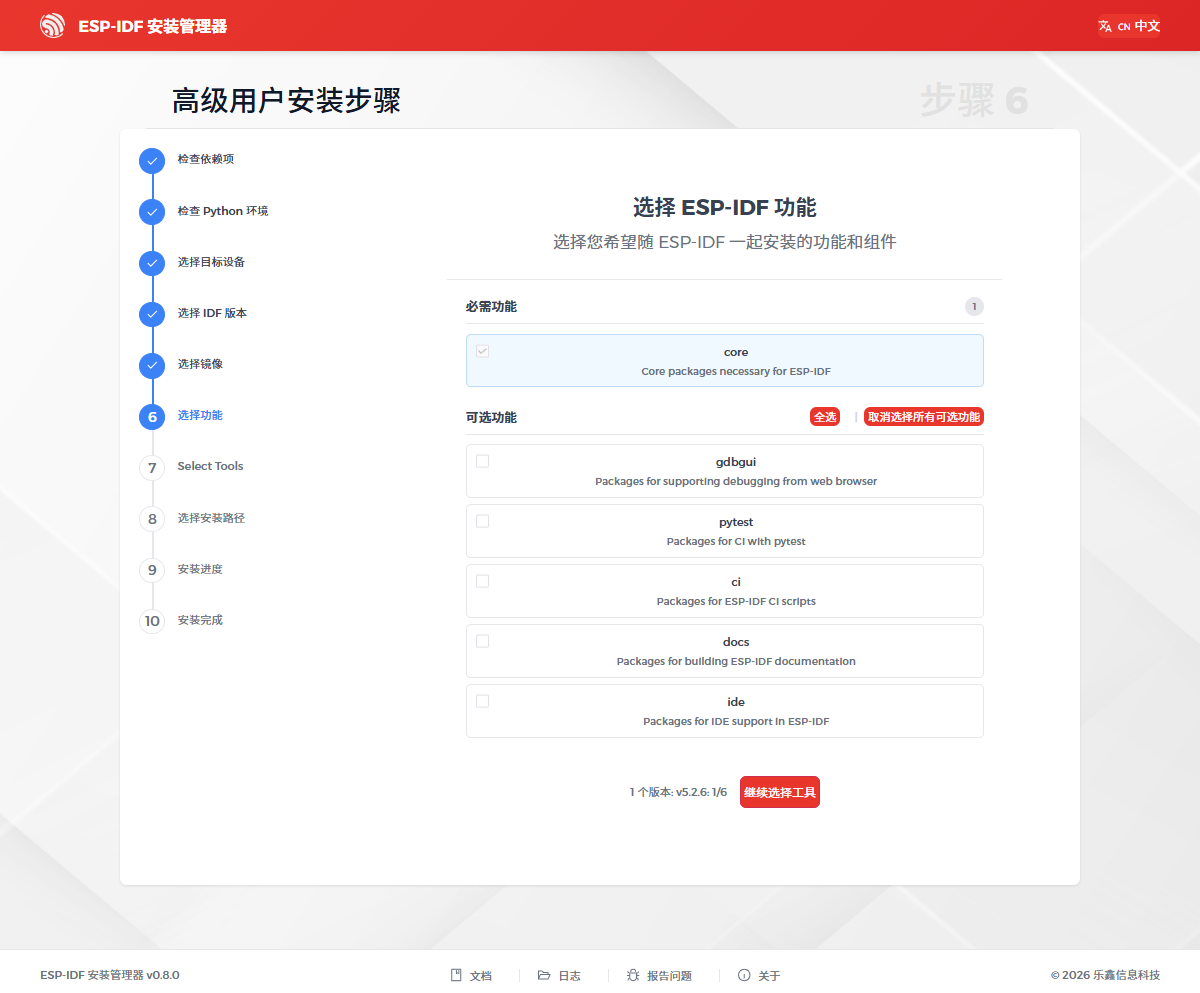This screenshot has width=1200, height=993.
Task: Click the step 6 circle indicator
Action: (152, 416)
